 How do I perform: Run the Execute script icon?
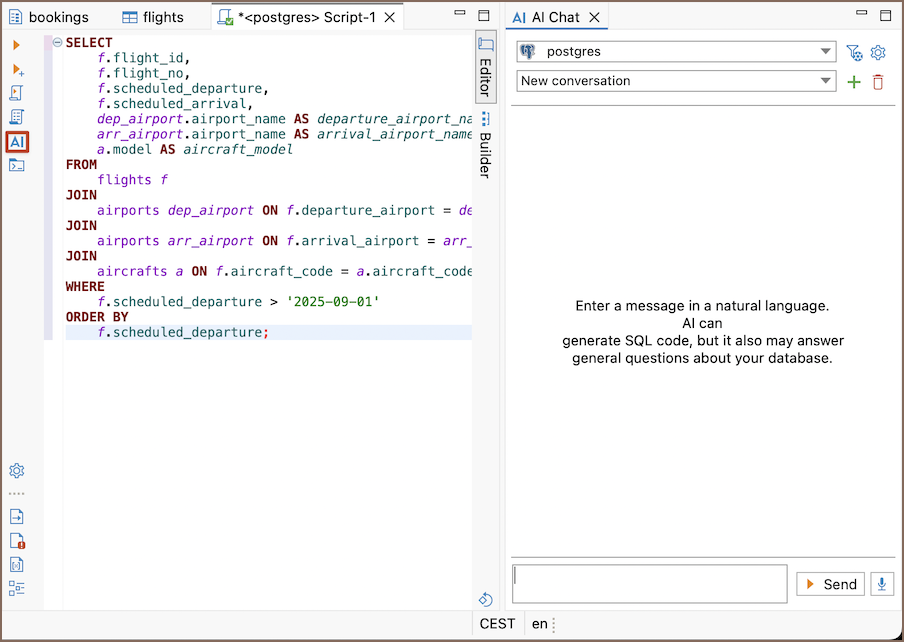tap(17, 93)
